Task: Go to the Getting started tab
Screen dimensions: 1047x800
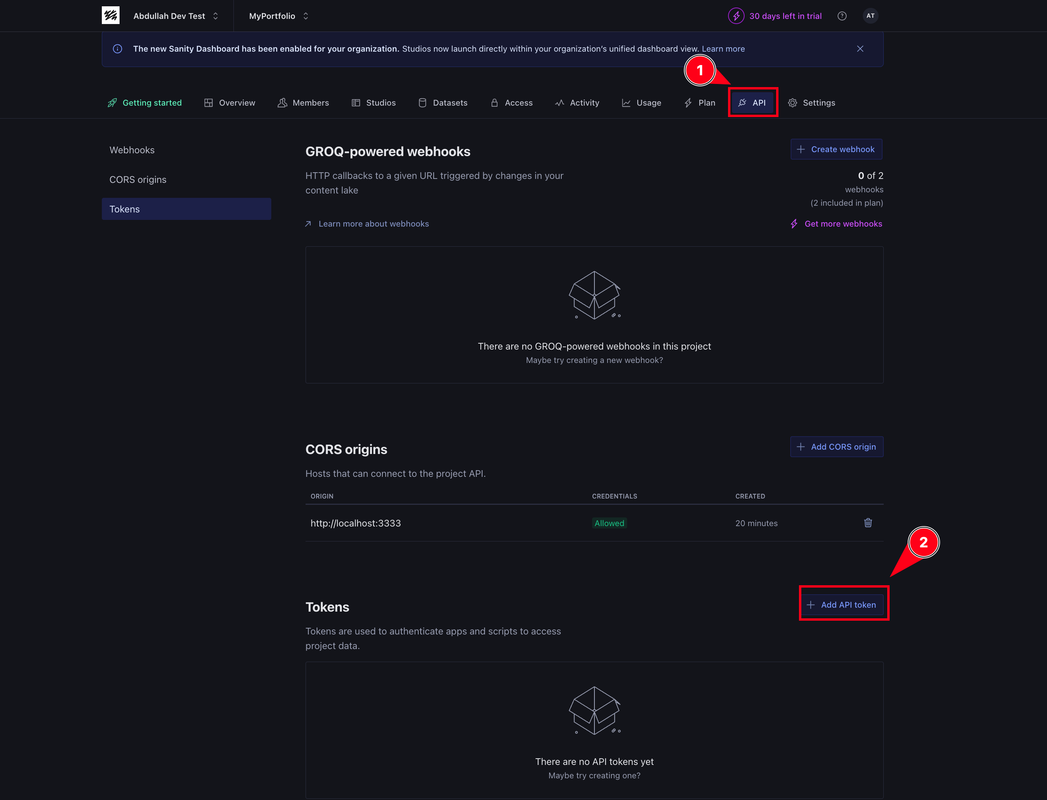Action: [x=144, y=103]
